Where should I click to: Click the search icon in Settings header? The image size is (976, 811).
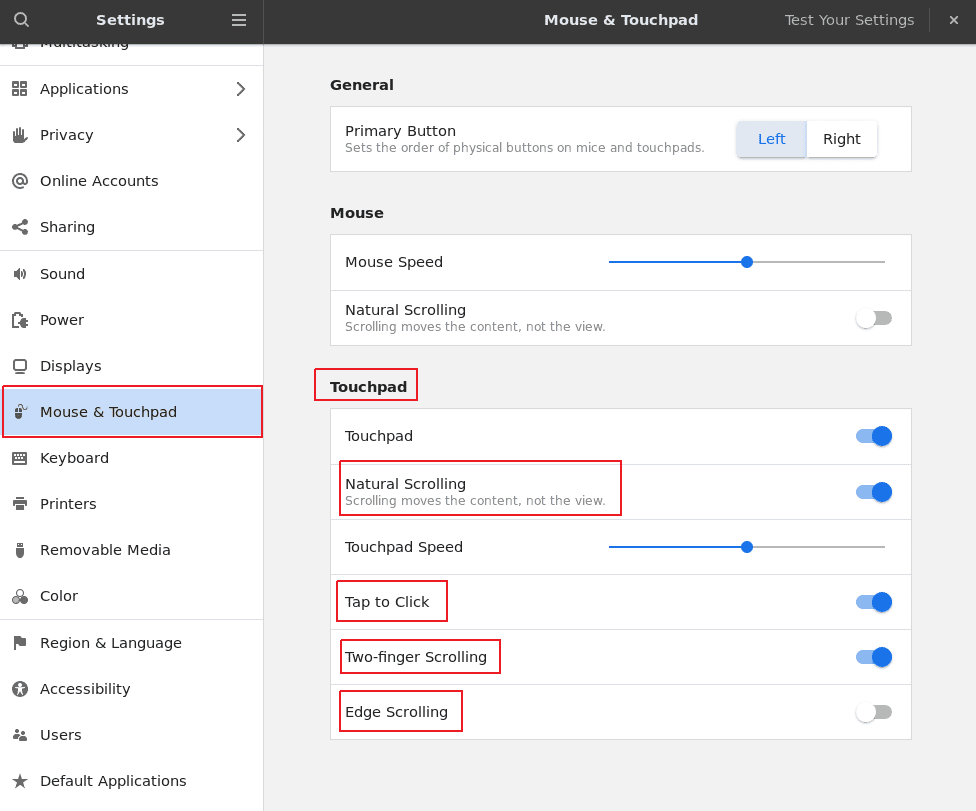click(x=21, y=20)
